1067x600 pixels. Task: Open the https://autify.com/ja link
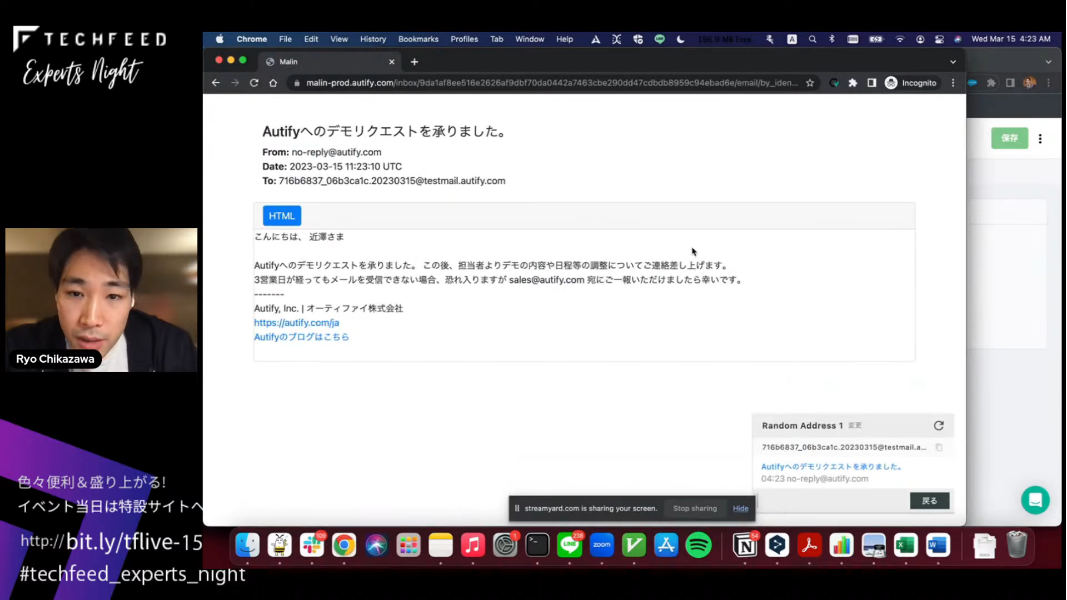click(297, 322)
